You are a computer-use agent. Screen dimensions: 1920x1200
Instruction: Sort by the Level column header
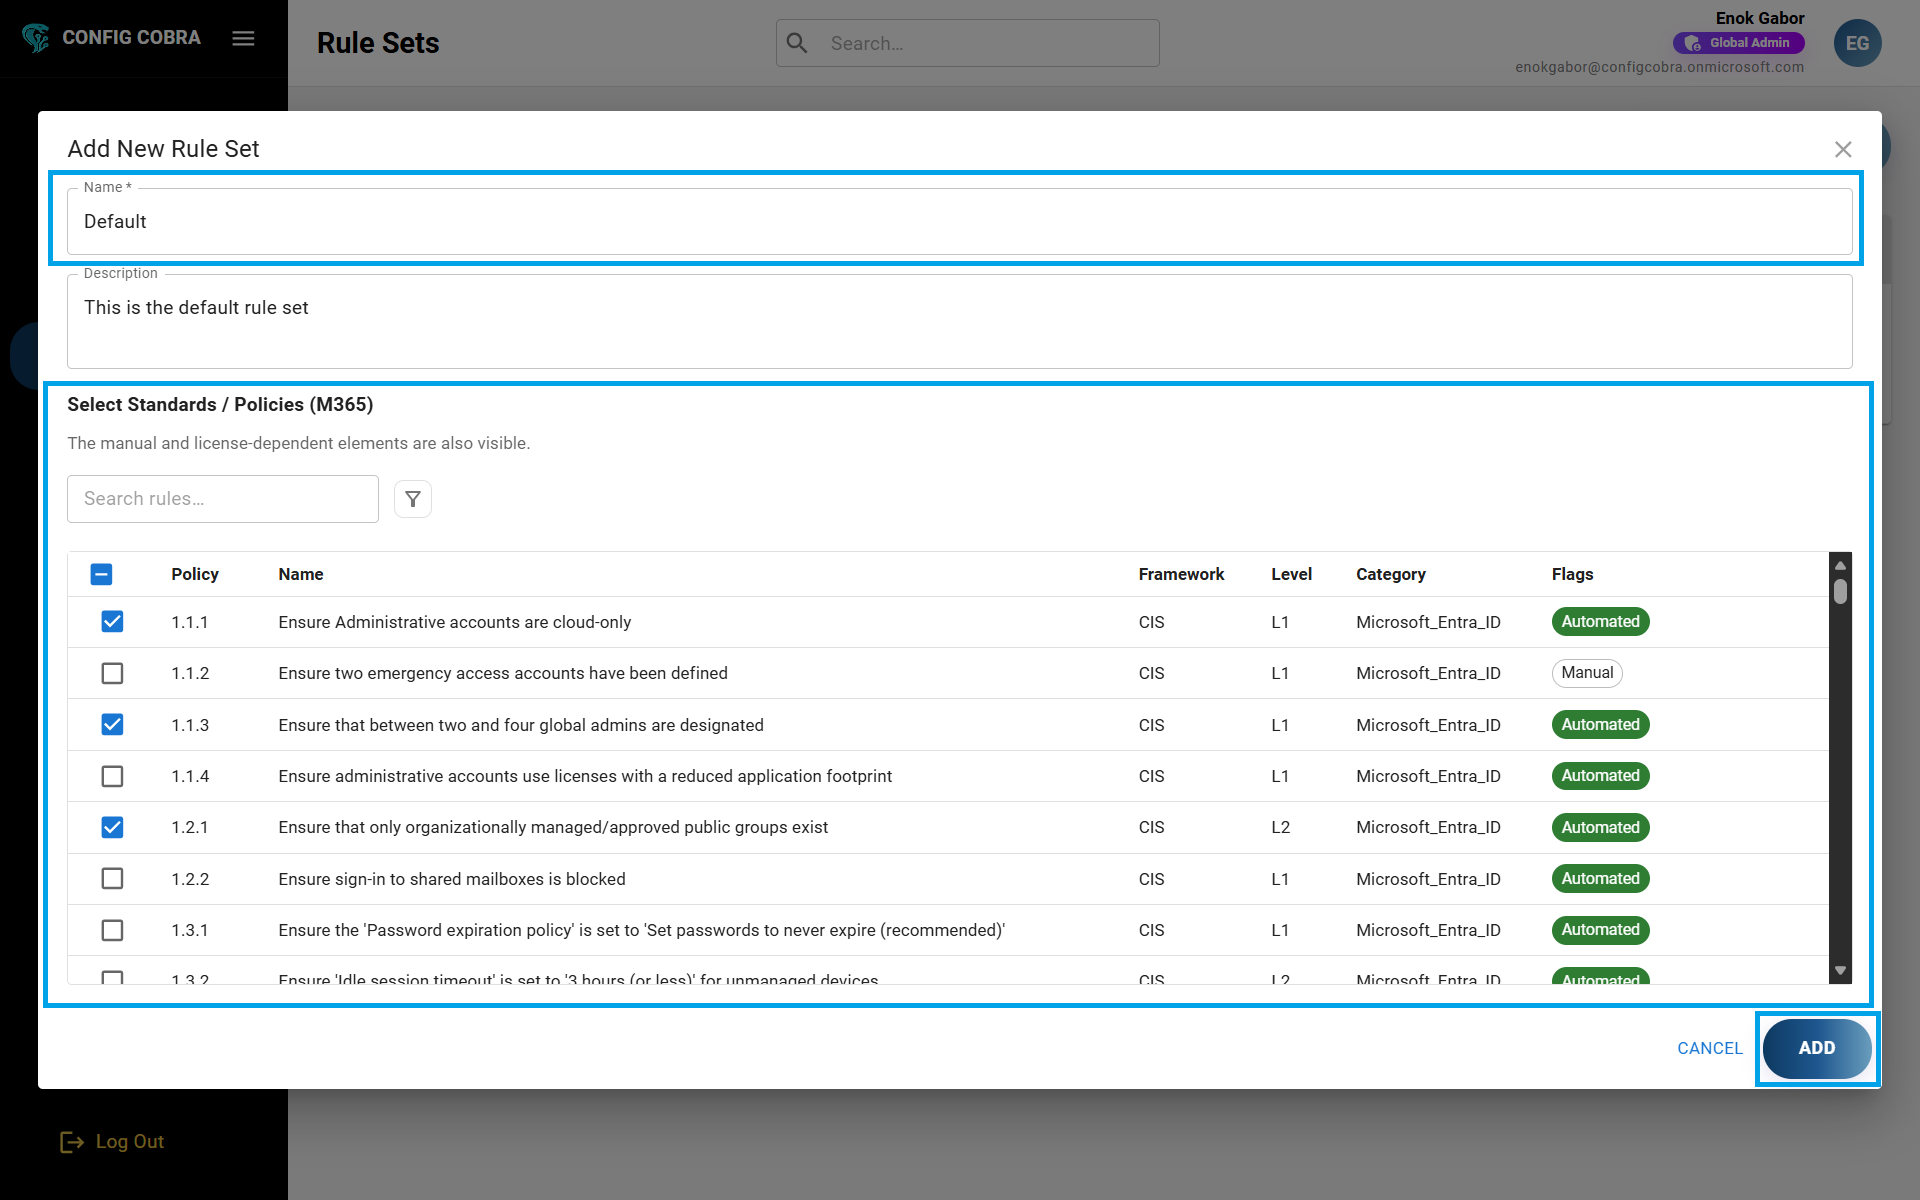(1291, 574)
